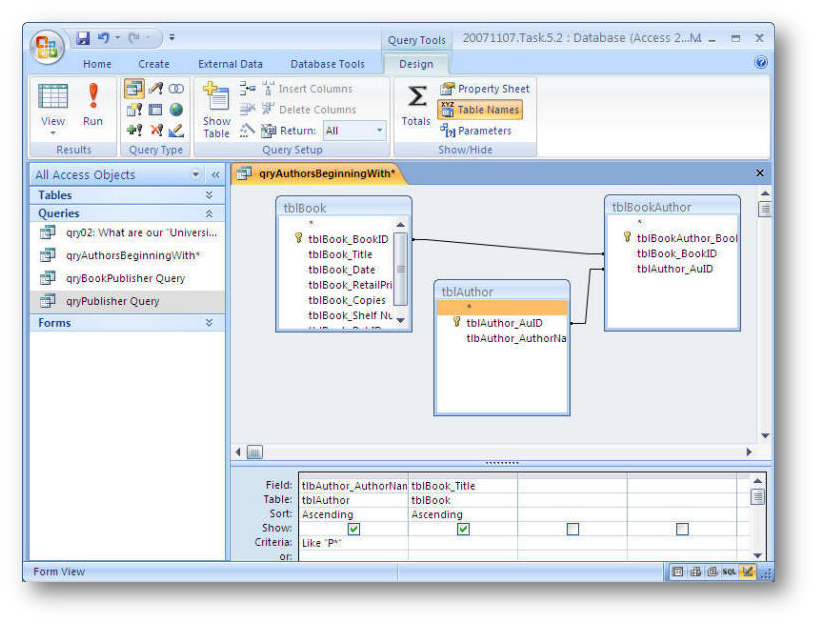The width and height of the screenshot is (817, 624).
Task: Run the query with the red exclamation icon
Action: point(92,105)
